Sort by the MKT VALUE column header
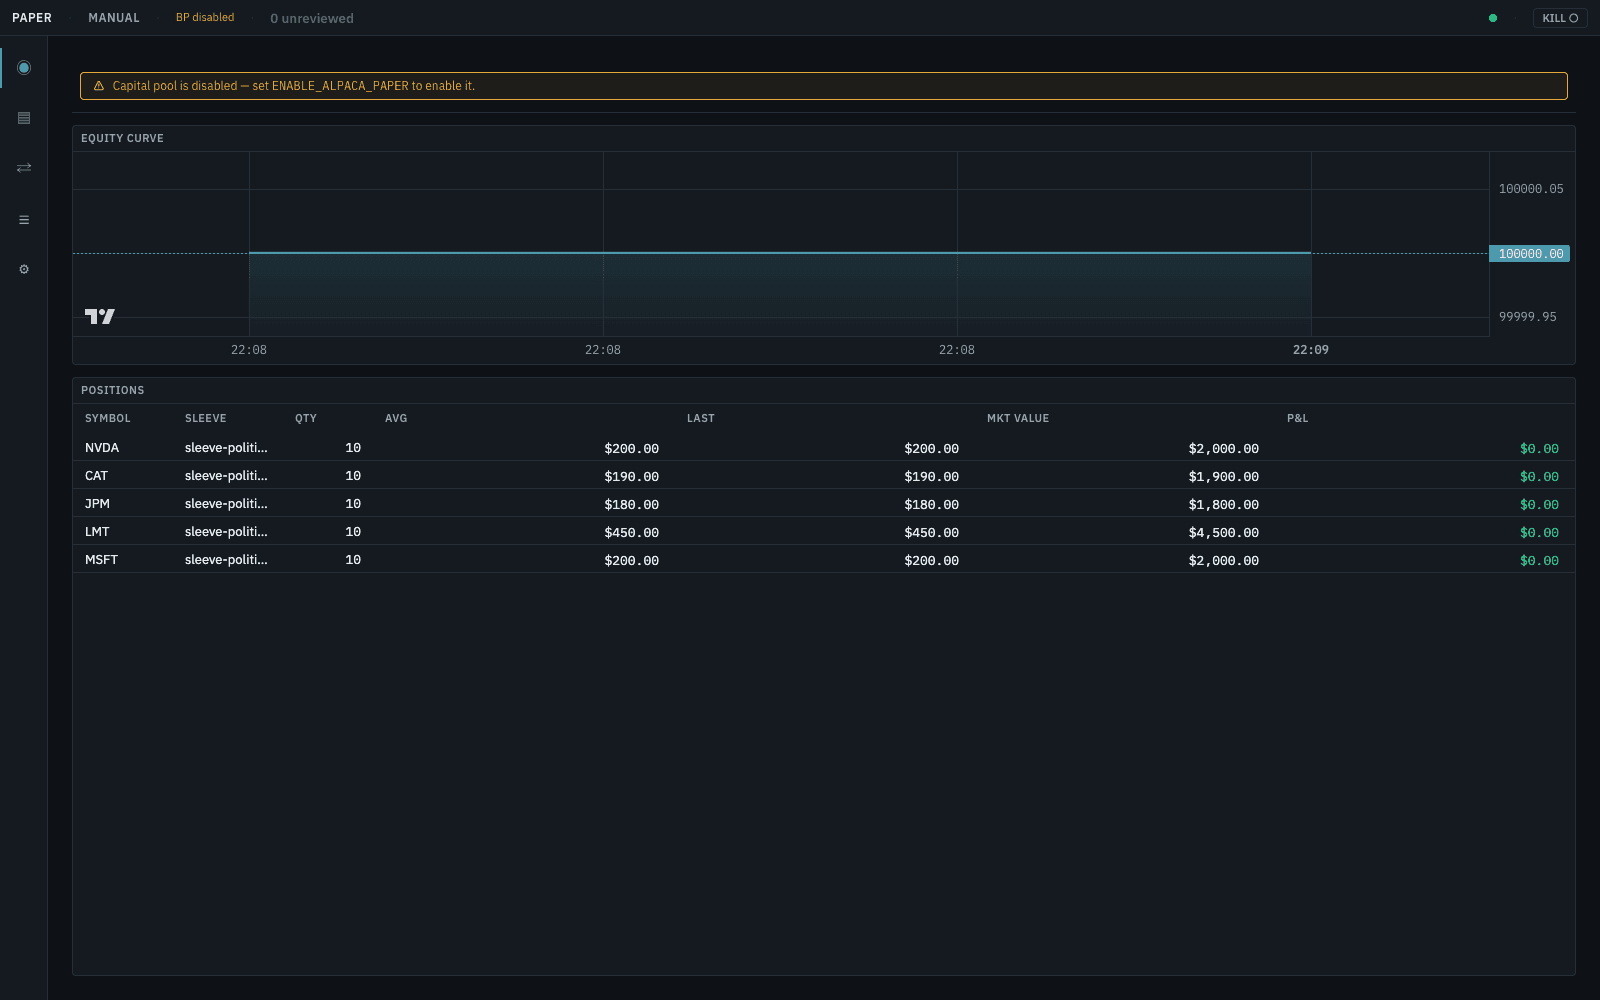This screenshot has height=1000, width=1600. (x=1018, y=418)
